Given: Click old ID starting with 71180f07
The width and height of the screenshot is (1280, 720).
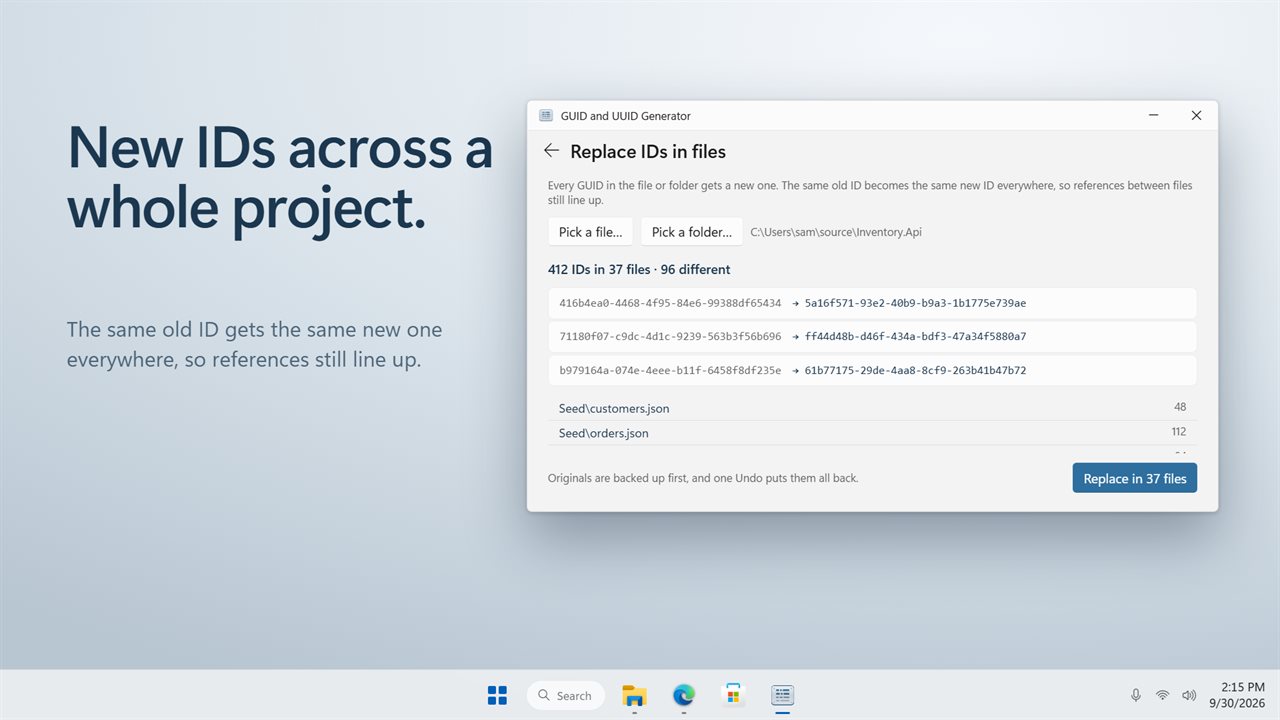Looking at the screenshot, I should pyautogui.click(x=670, y=337).
